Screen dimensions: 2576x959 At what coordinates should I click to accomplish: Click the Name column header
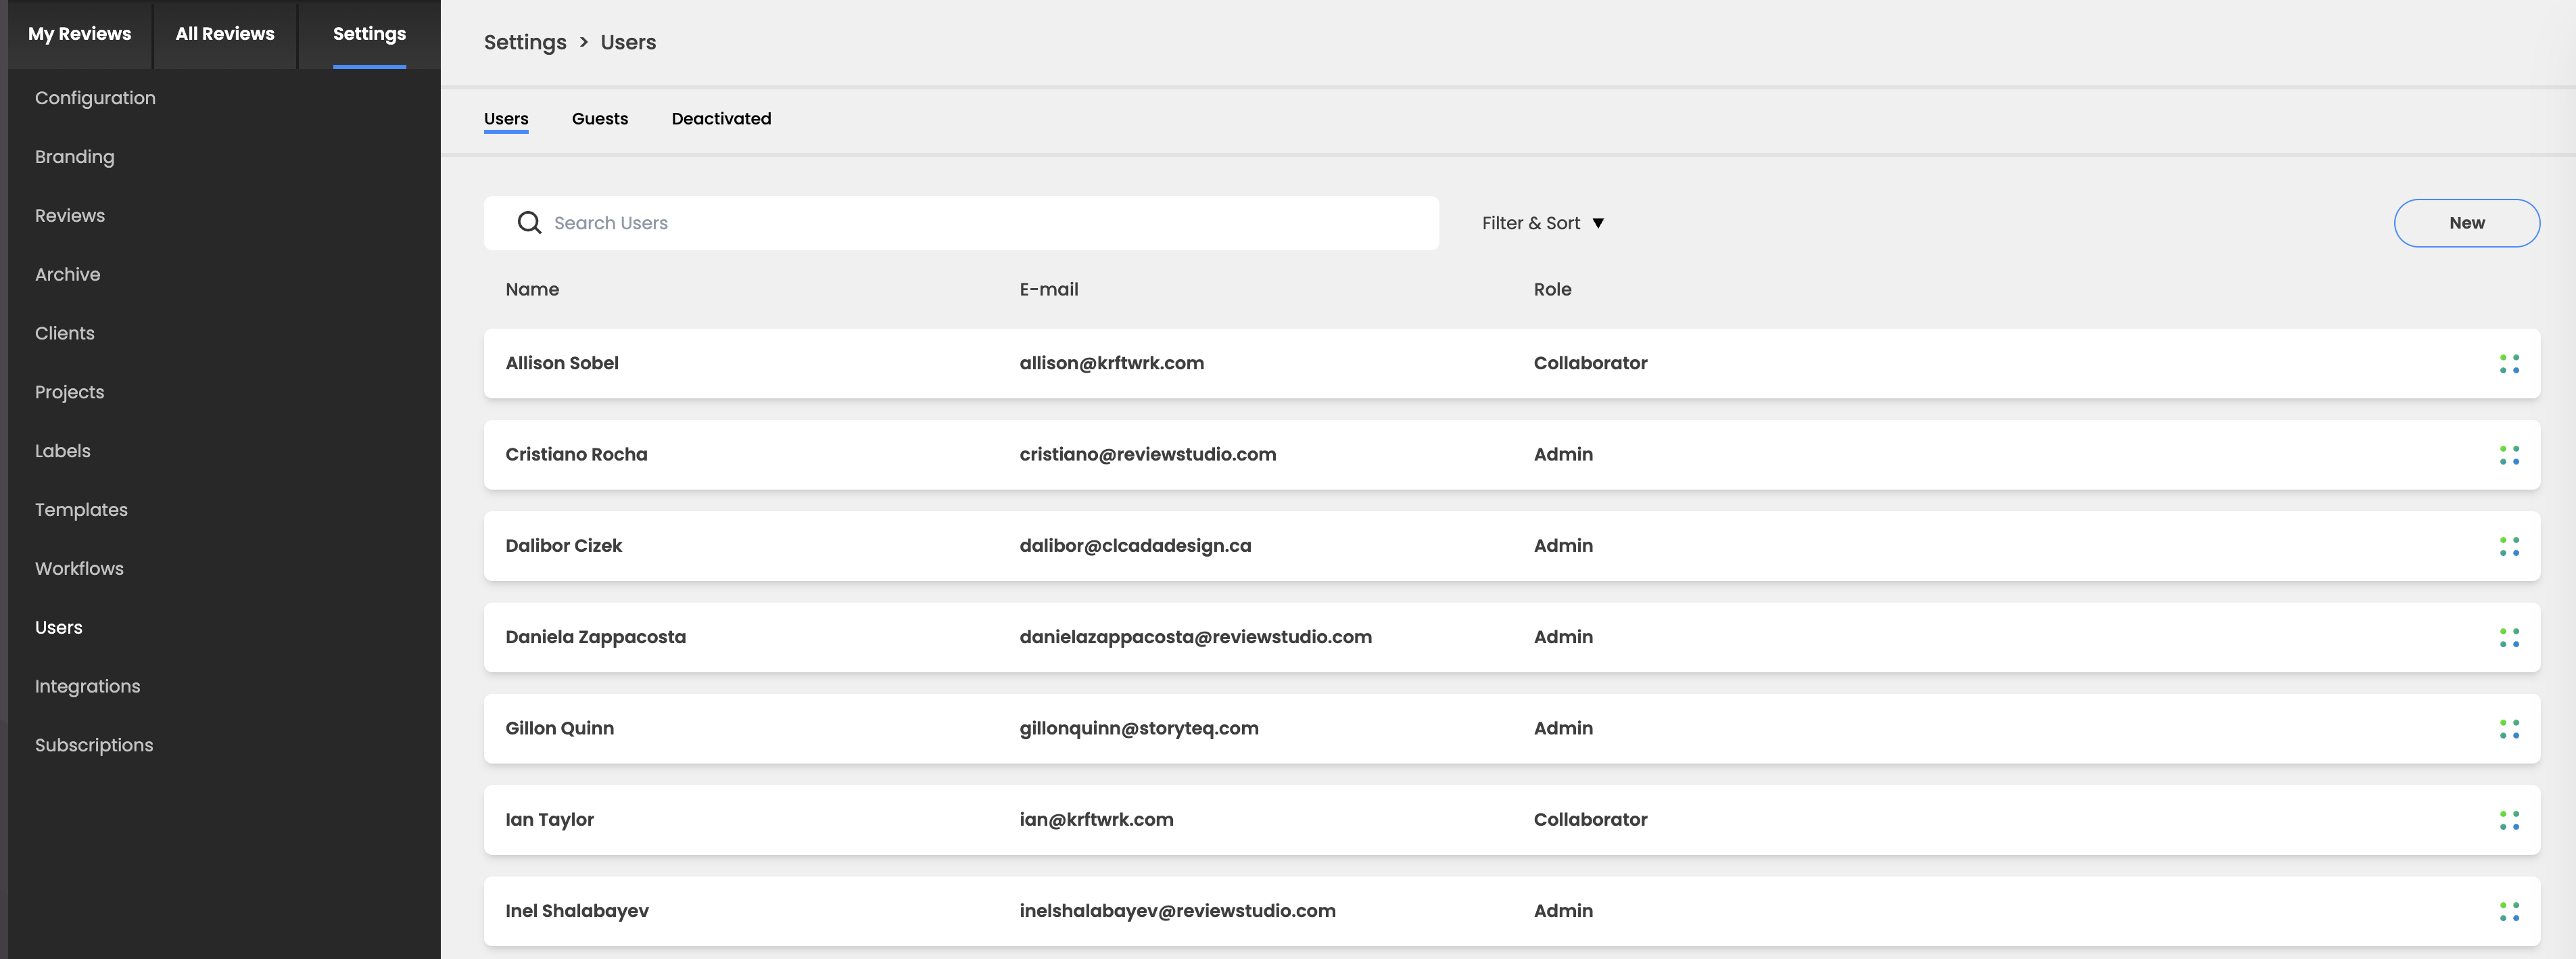tap(532, 289)
